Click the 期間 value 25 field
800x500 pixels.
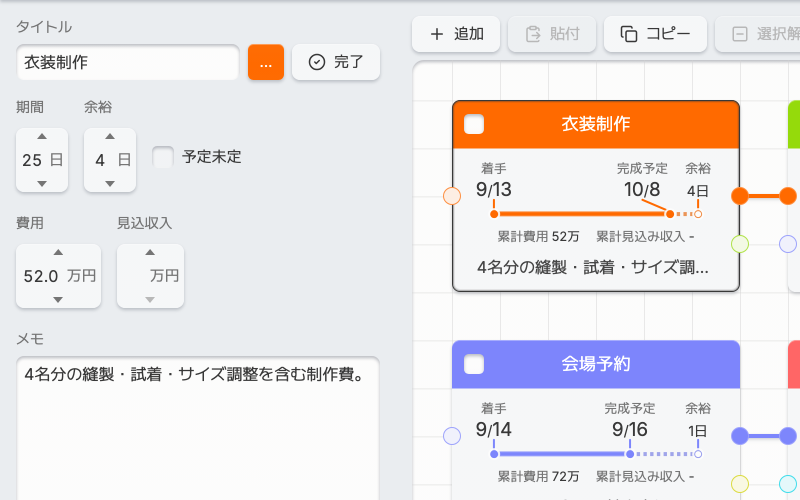[x=32, y=160]
